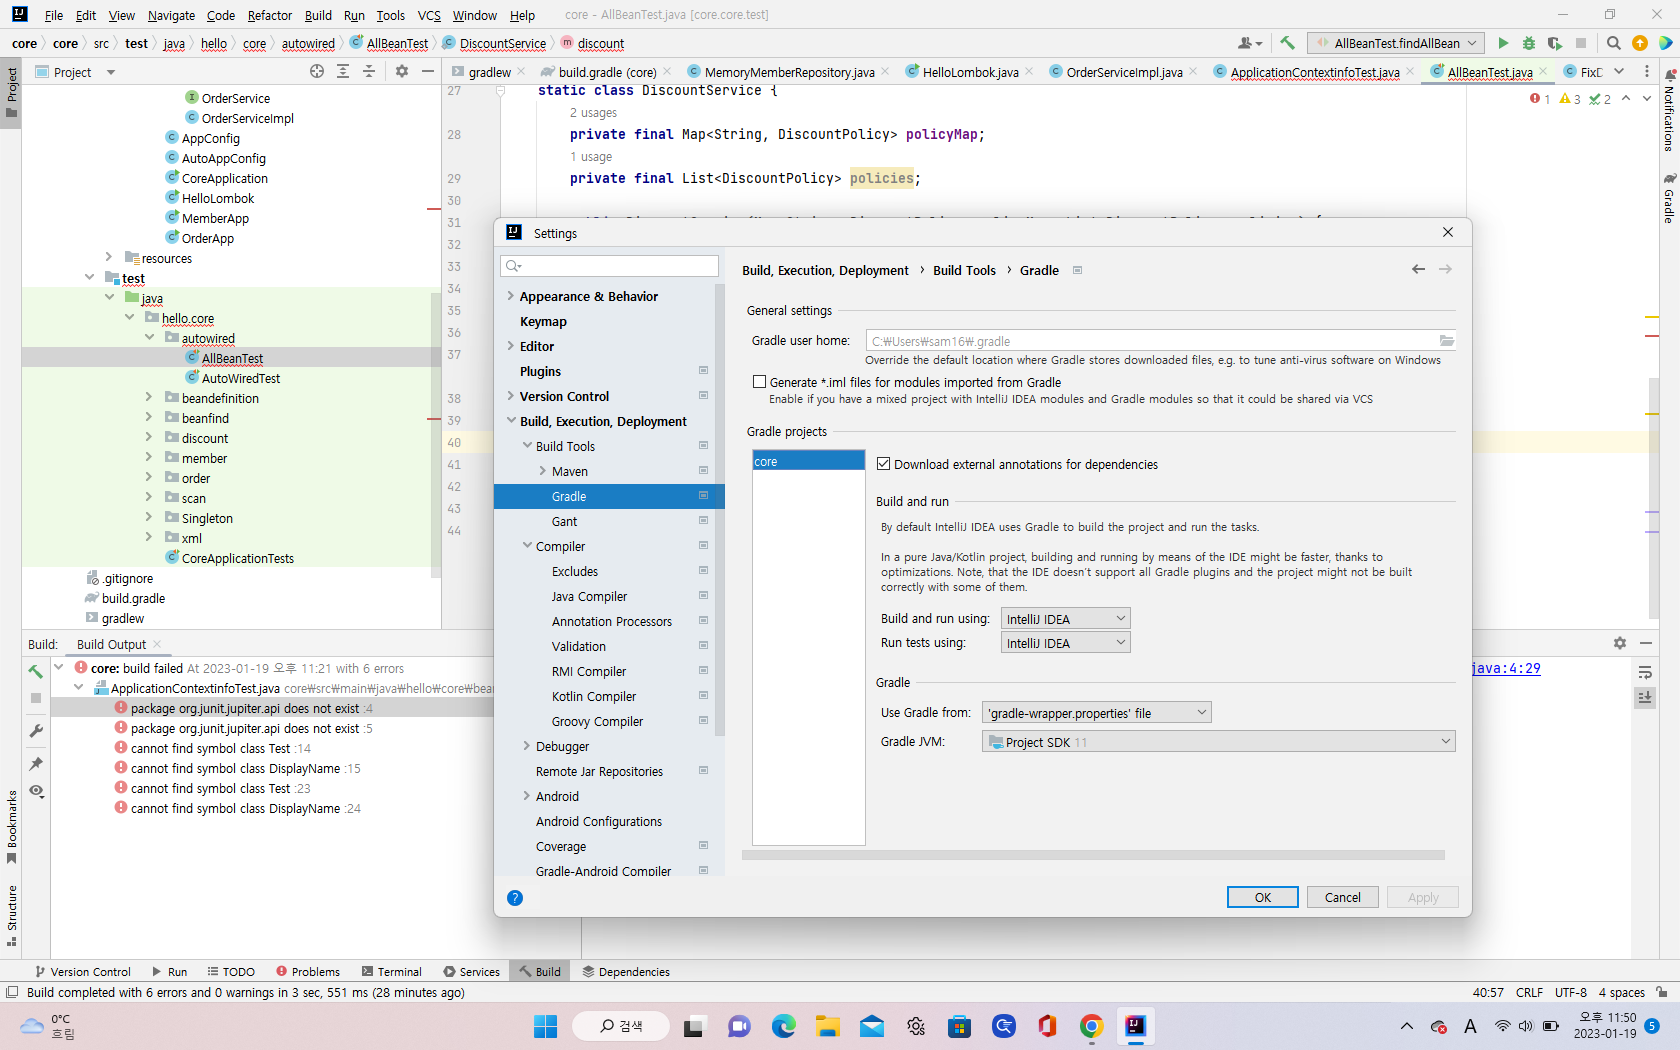
Task: Select the 'cannot find symbol class DisplayName :15' error
Action: [245, 769]
